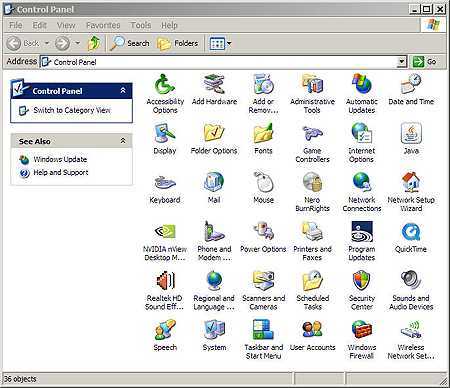Viewport: 450px width, 388px height.
Task: Open Nero BurnRights
Action: coord(312,192)
